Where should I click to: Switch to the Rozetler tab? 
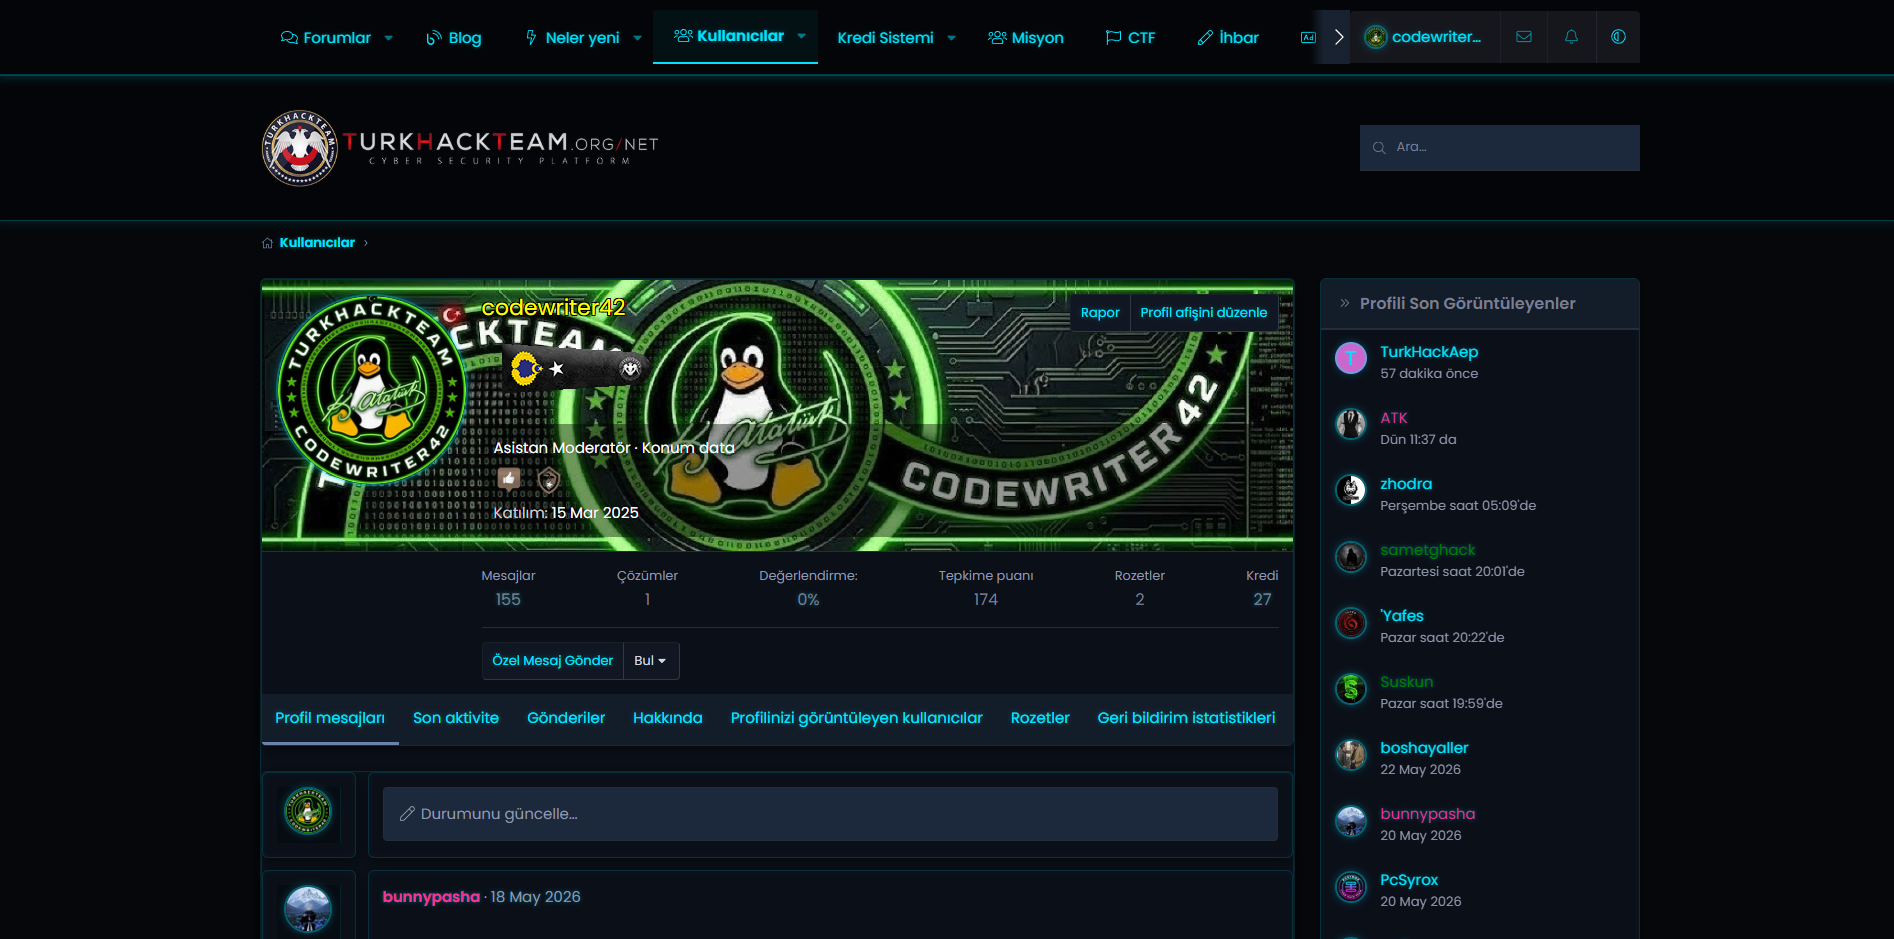point(1040,718)
